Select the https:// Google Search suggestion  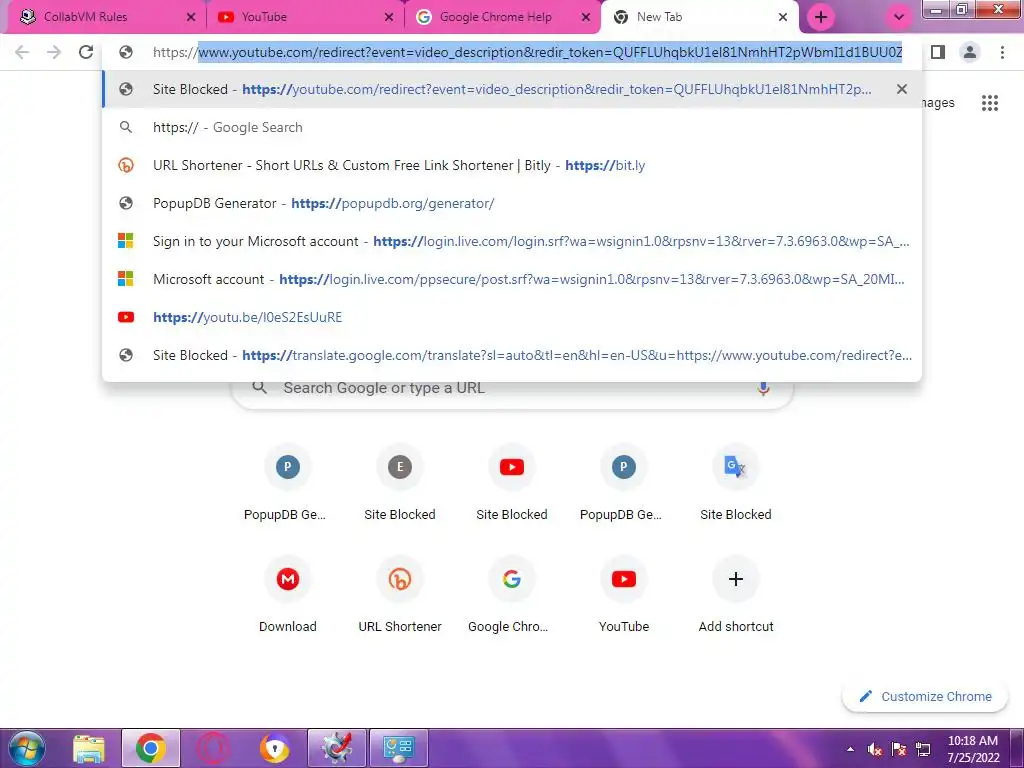tap(512, 127)
